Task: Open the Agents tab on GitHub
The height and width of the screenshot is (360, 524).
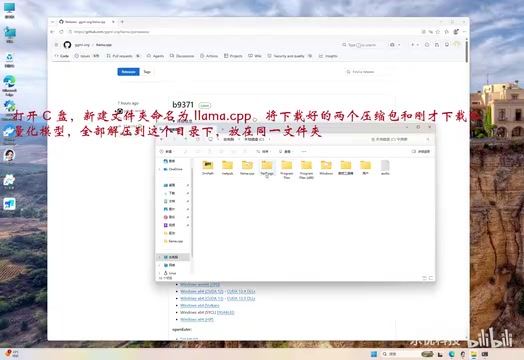Action: pyautogui.click(x=155, y=56)
